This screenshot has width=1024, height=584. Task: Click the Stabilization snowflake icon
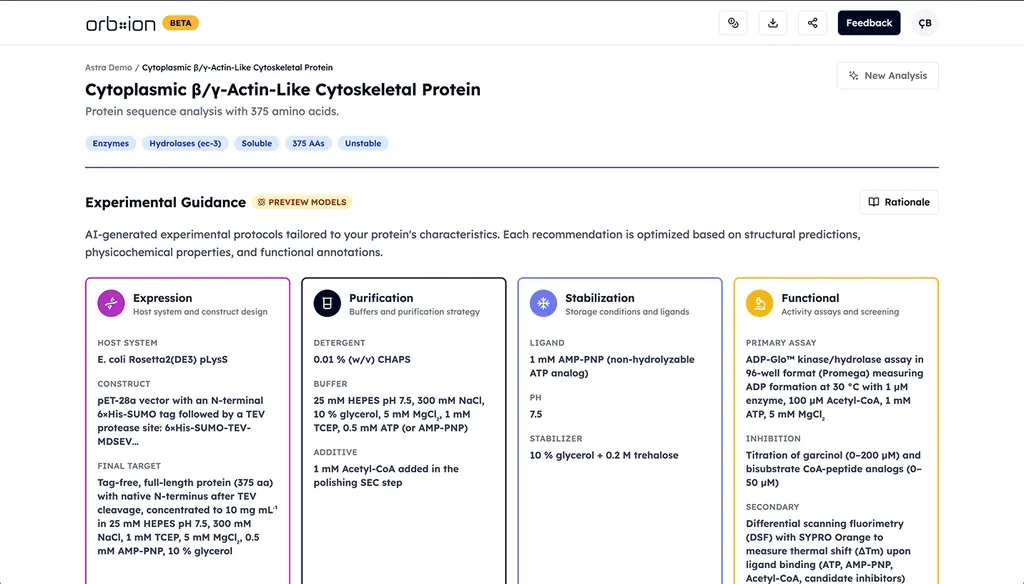click(x=543, y=303)
